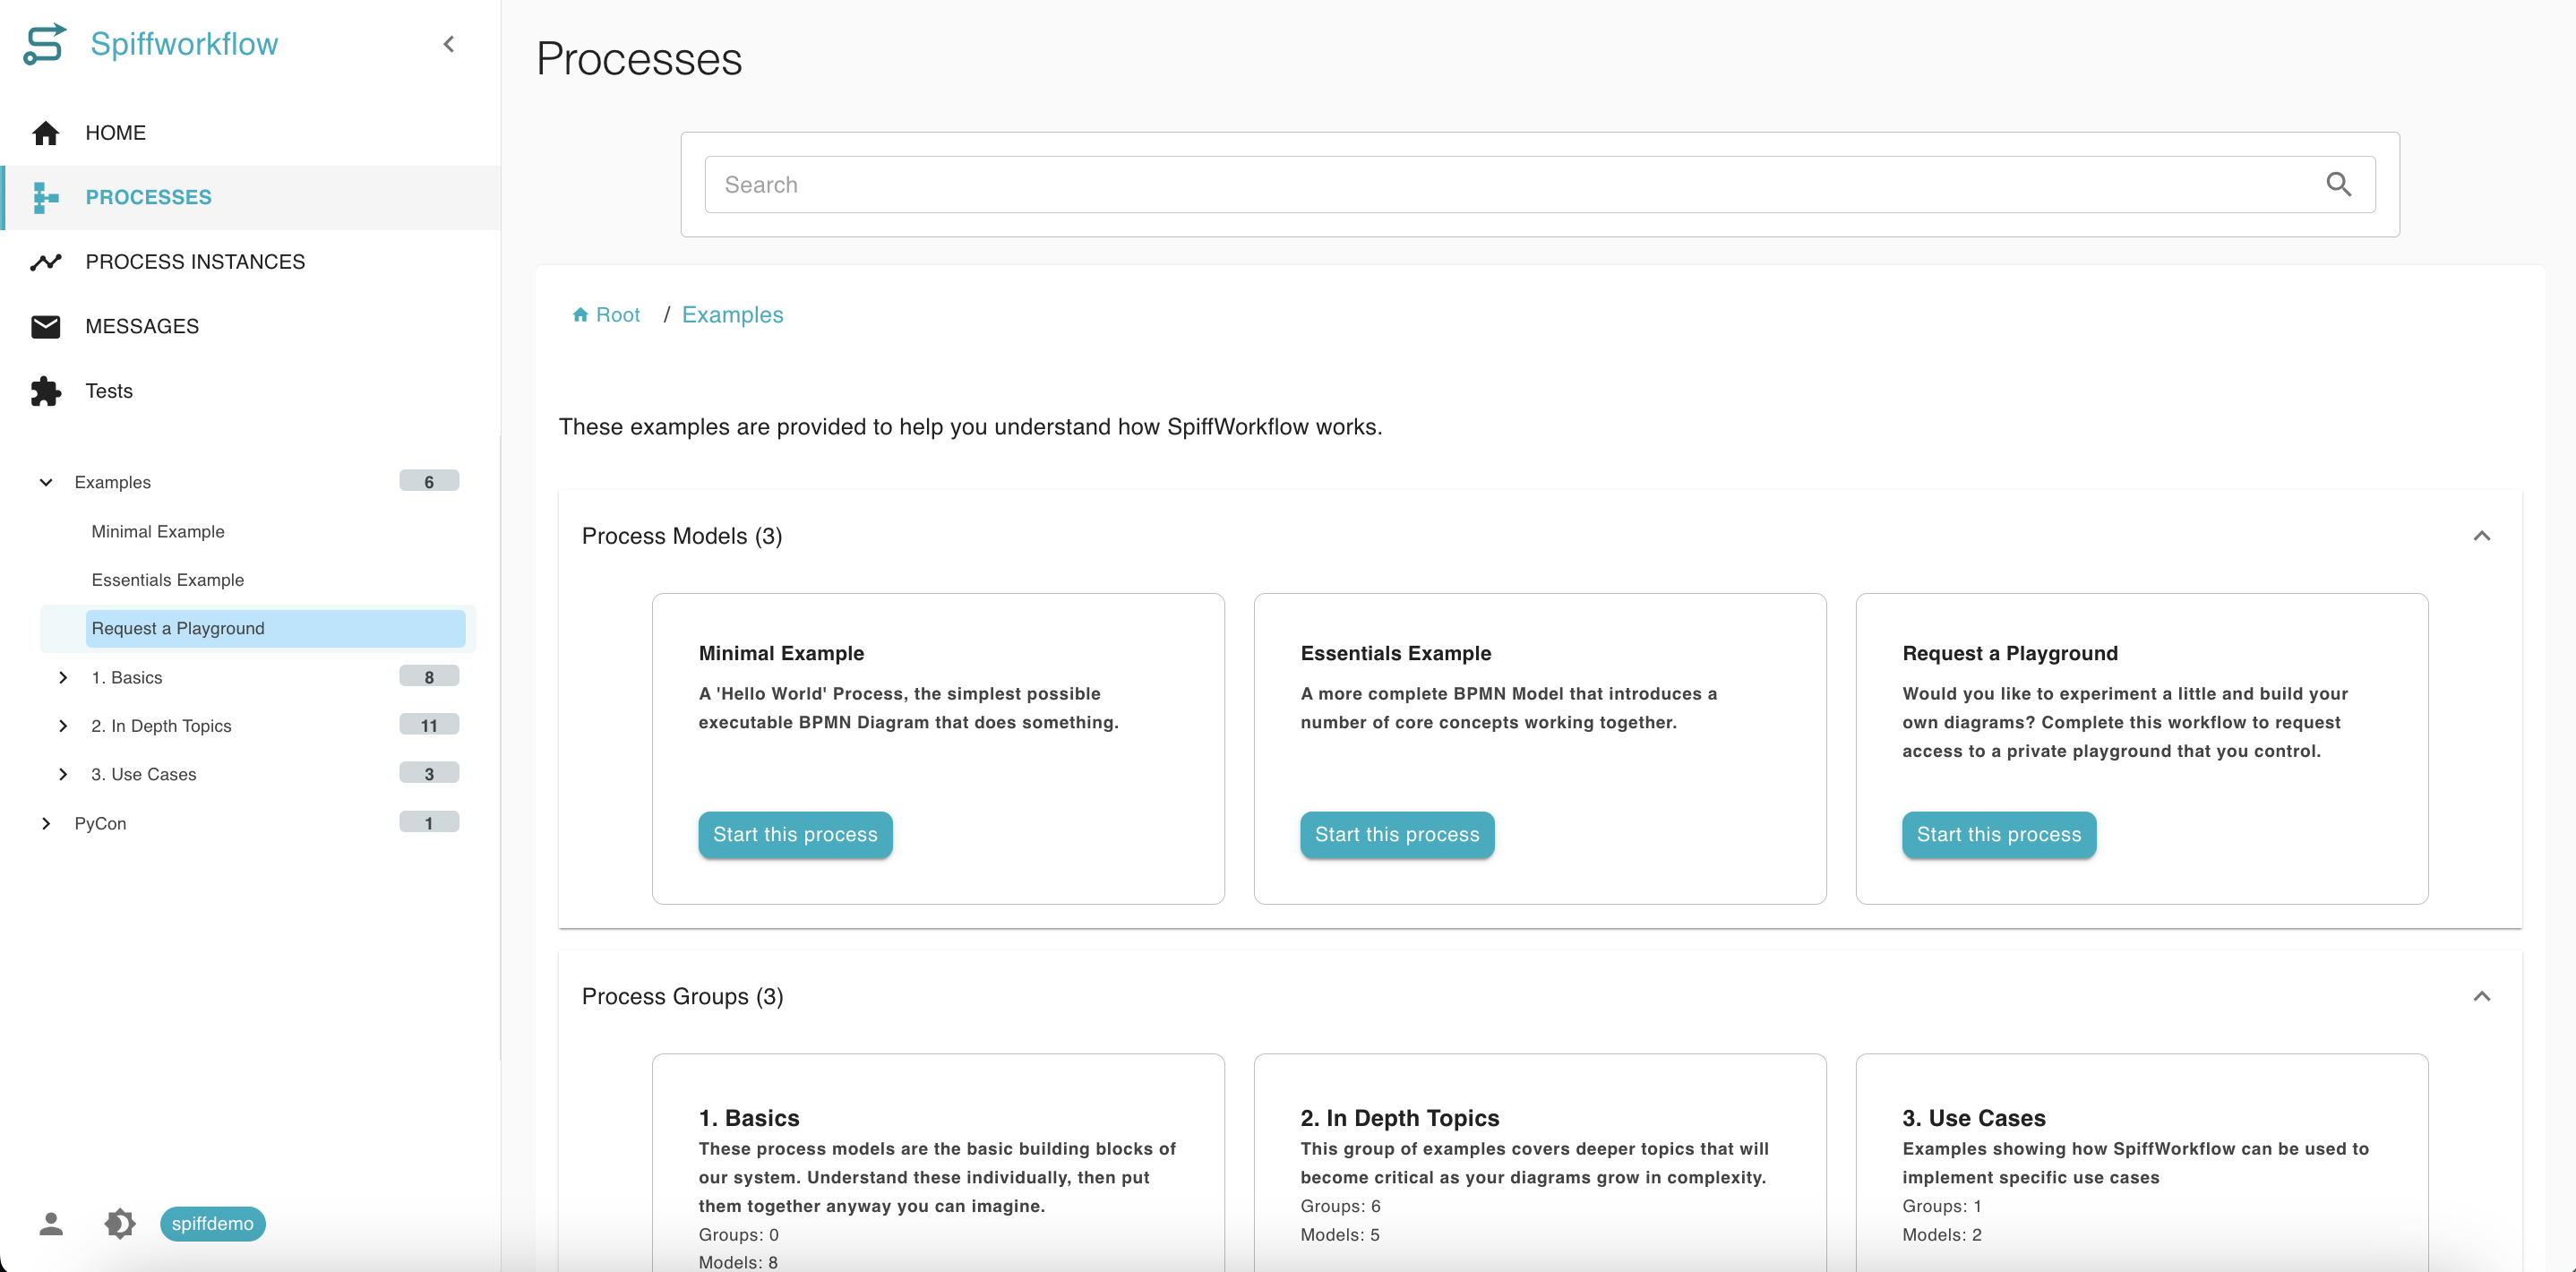Viewport: 2576px width, 1272px height.
Task: Select 1. Basics in the tree
Action: (x=127, y=677)
